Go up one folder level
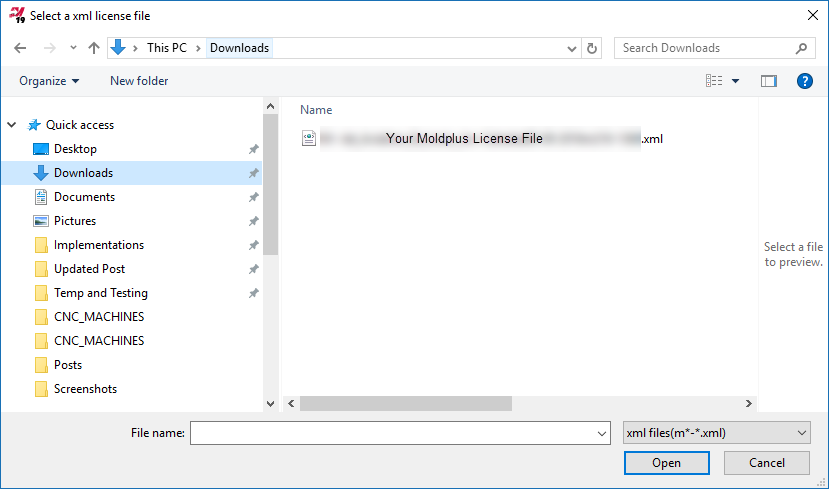This screenshot has width=829, height=489. [94, 48]
